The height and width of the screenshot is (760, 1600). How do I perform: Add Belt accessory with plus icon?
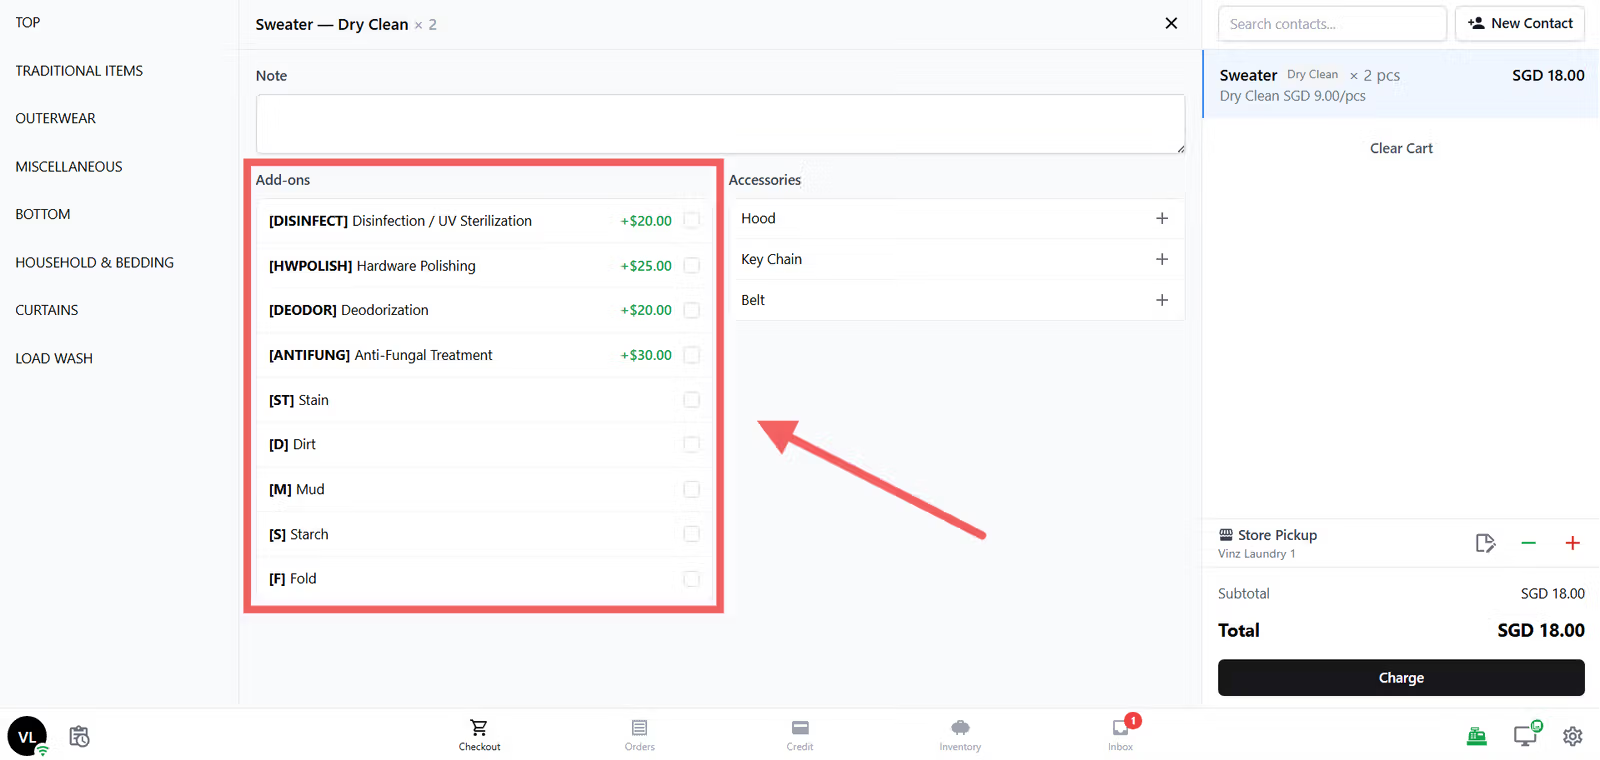(1162, 300)
